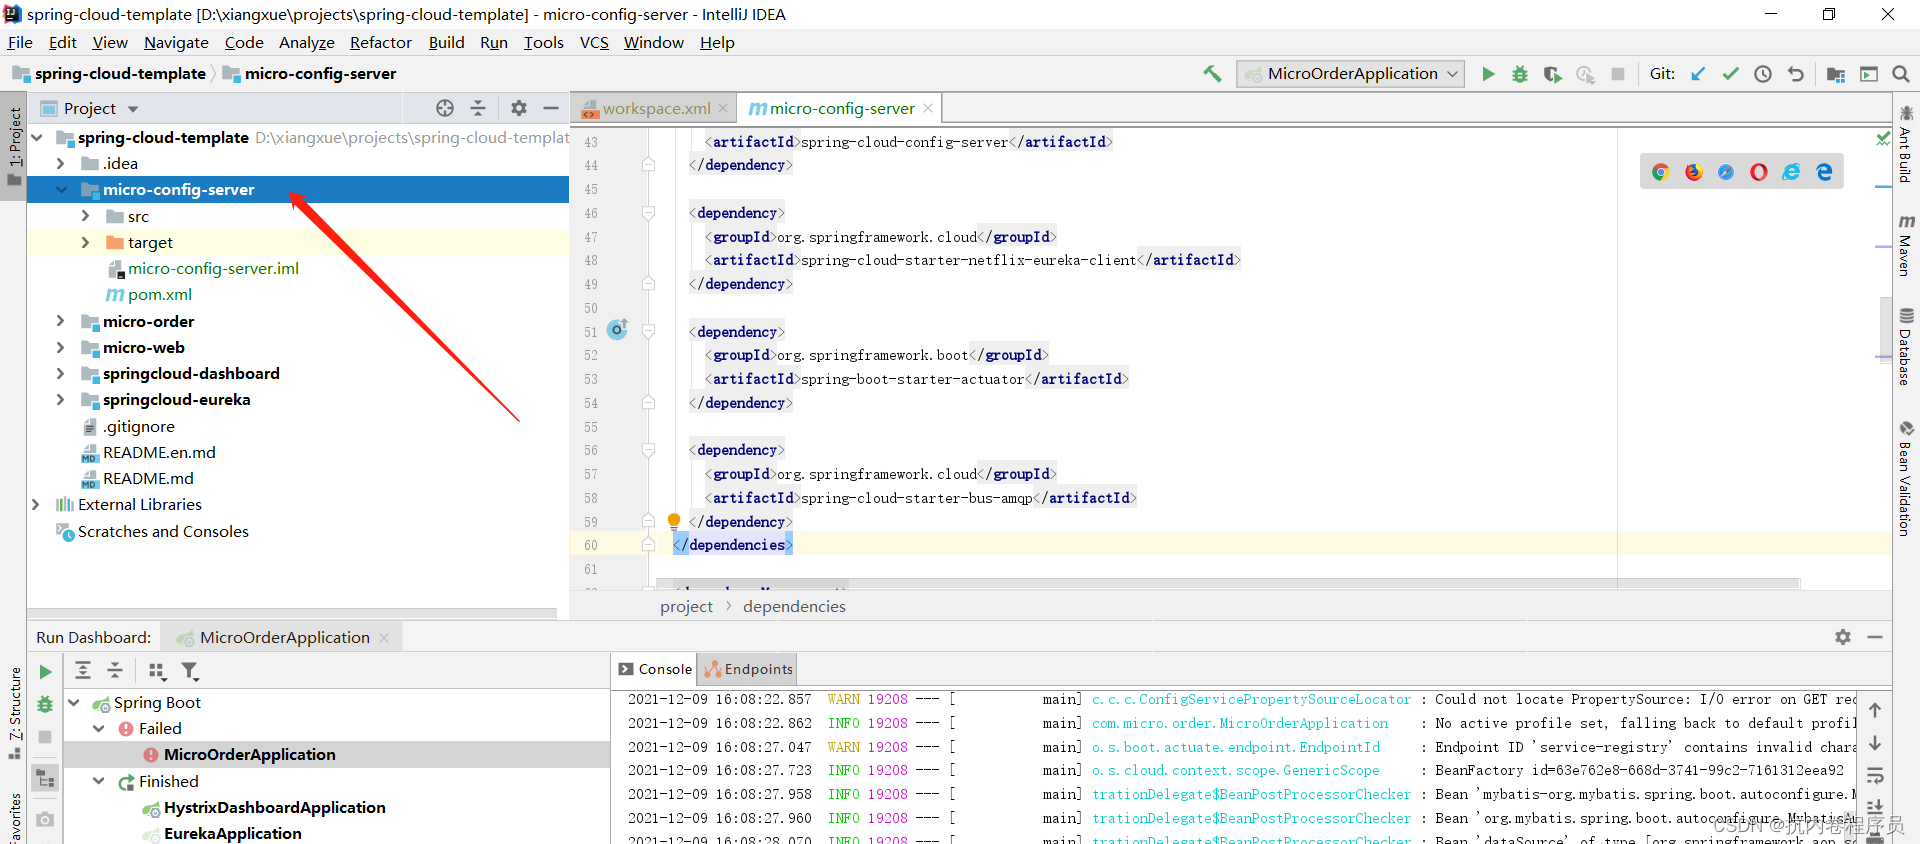Open the VCS menu
This screenshot has height=844, width=1920.
594,42
